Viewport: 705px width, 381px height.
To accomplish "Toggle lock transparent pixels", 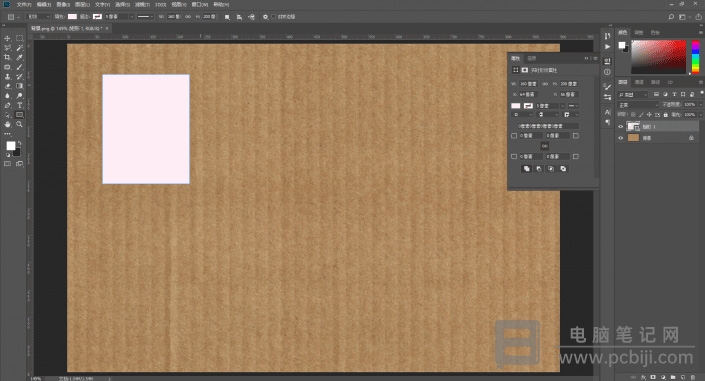I will (633, 115).
